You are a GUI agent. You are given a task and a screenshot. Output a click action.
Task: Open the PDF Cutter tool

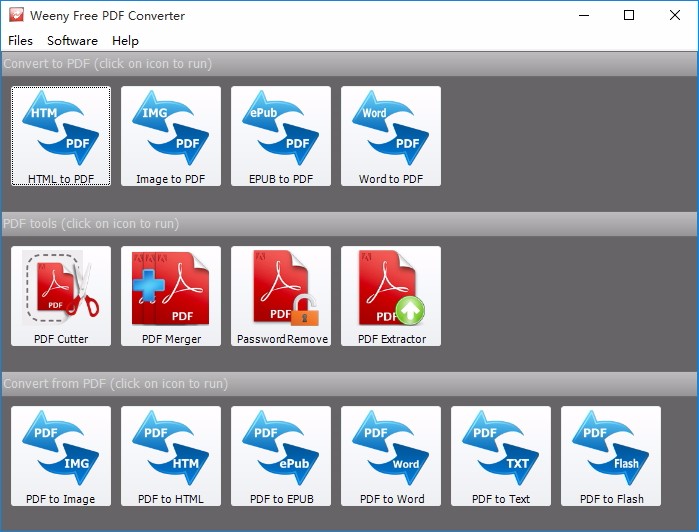[61, 296]
